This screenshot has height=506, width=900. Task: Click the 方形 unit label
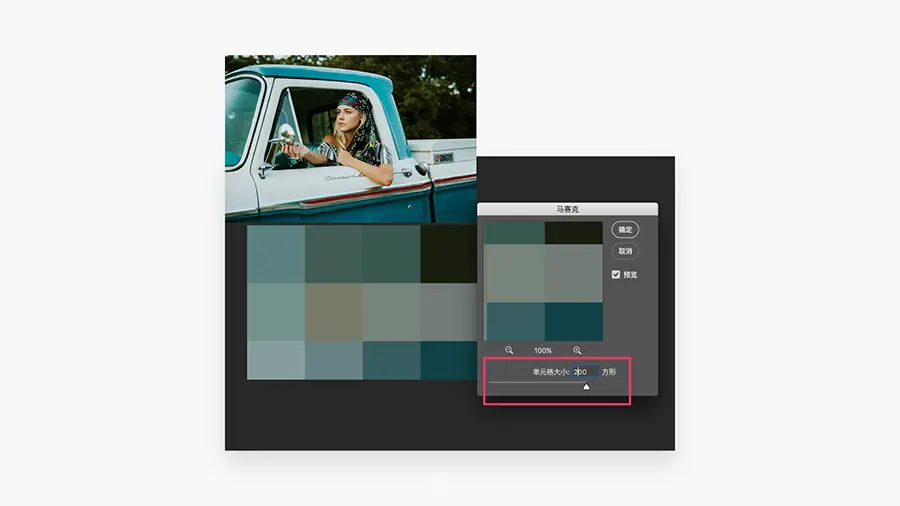(x=609, y=372)
